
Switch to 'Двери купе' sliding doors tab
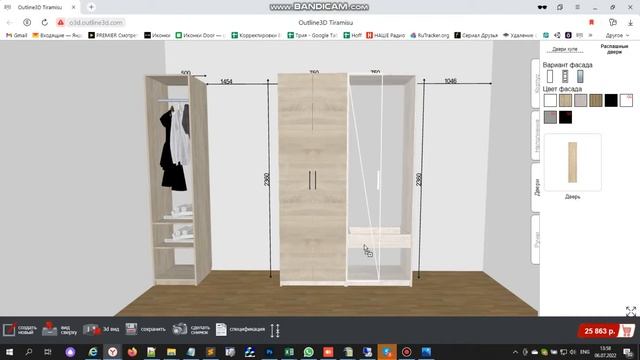[x=565, y=49]
